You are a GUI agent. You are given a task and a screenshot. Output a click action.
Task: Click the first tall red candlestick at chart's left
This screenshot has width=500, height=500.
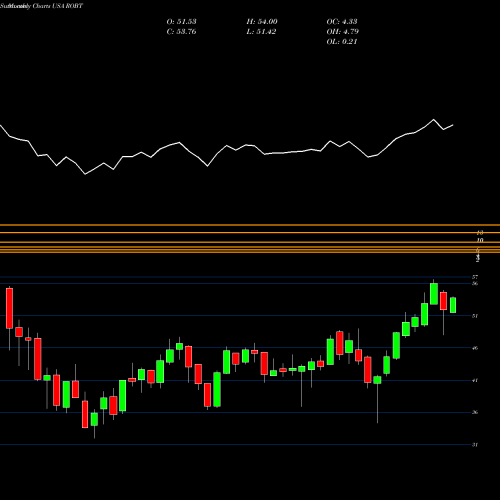tap(9, 308)
